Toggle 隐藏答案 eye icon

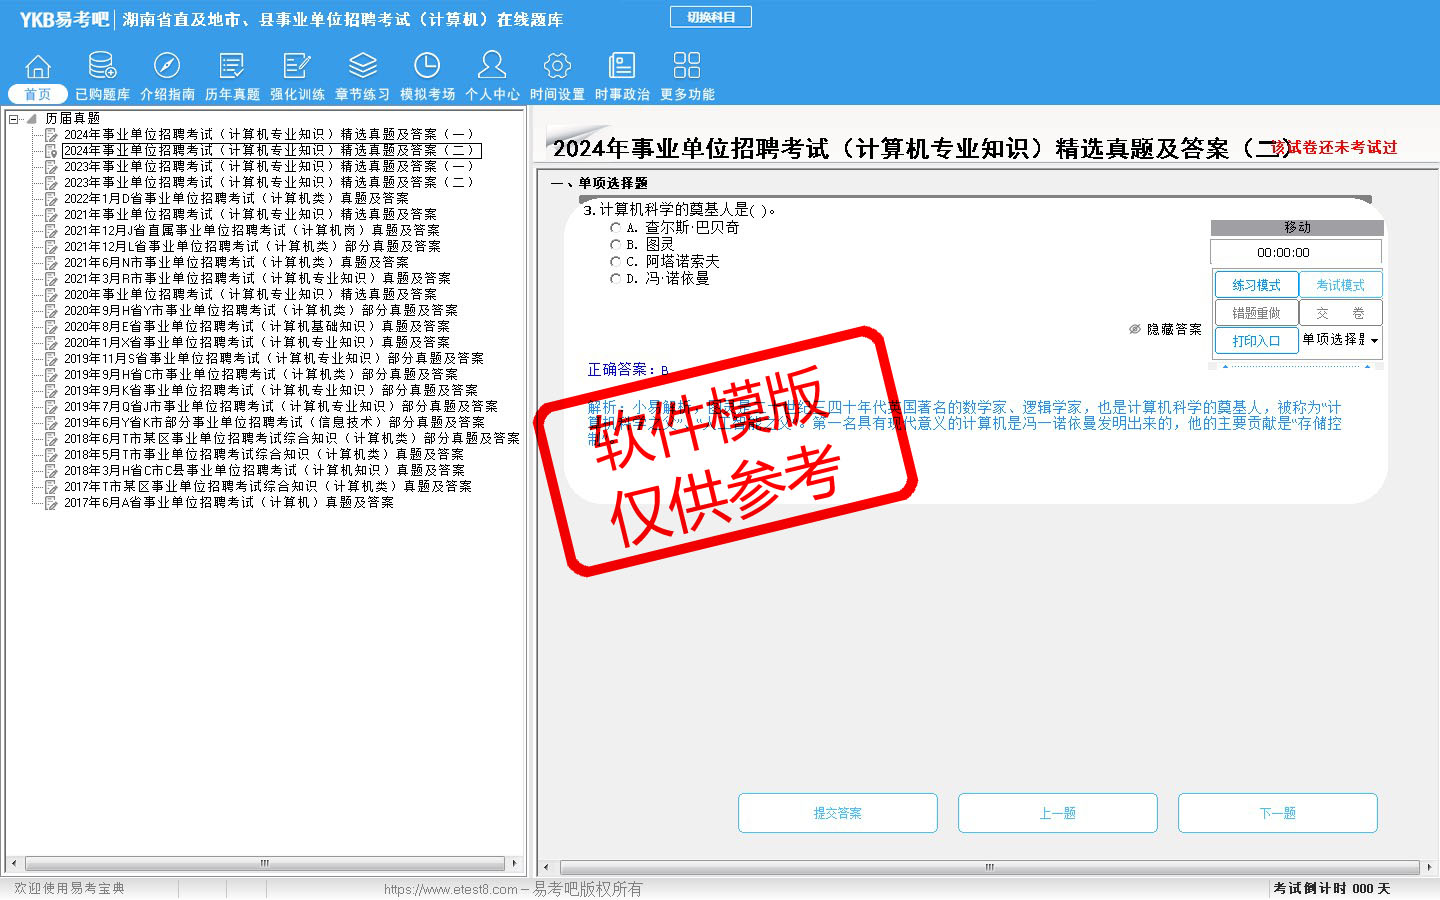(x=1135, y=329)
